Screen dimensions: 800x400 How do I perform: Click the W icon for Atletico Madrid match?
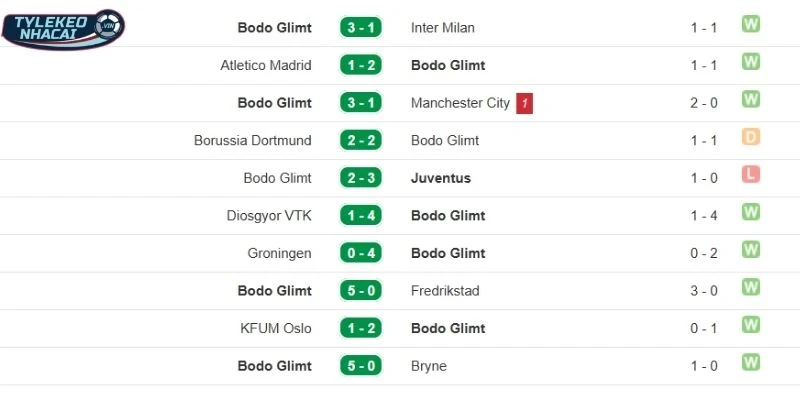(x=751, y=62)
